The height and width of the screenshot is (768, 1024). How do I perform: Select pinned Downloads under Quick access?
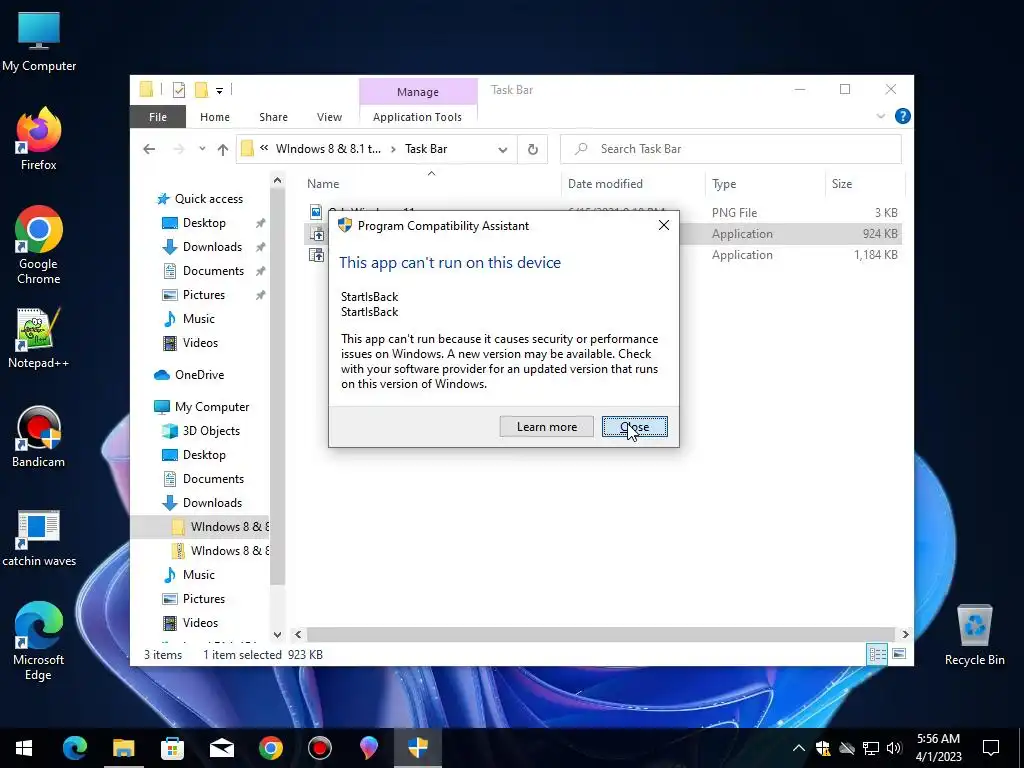(x=212, y=247)
